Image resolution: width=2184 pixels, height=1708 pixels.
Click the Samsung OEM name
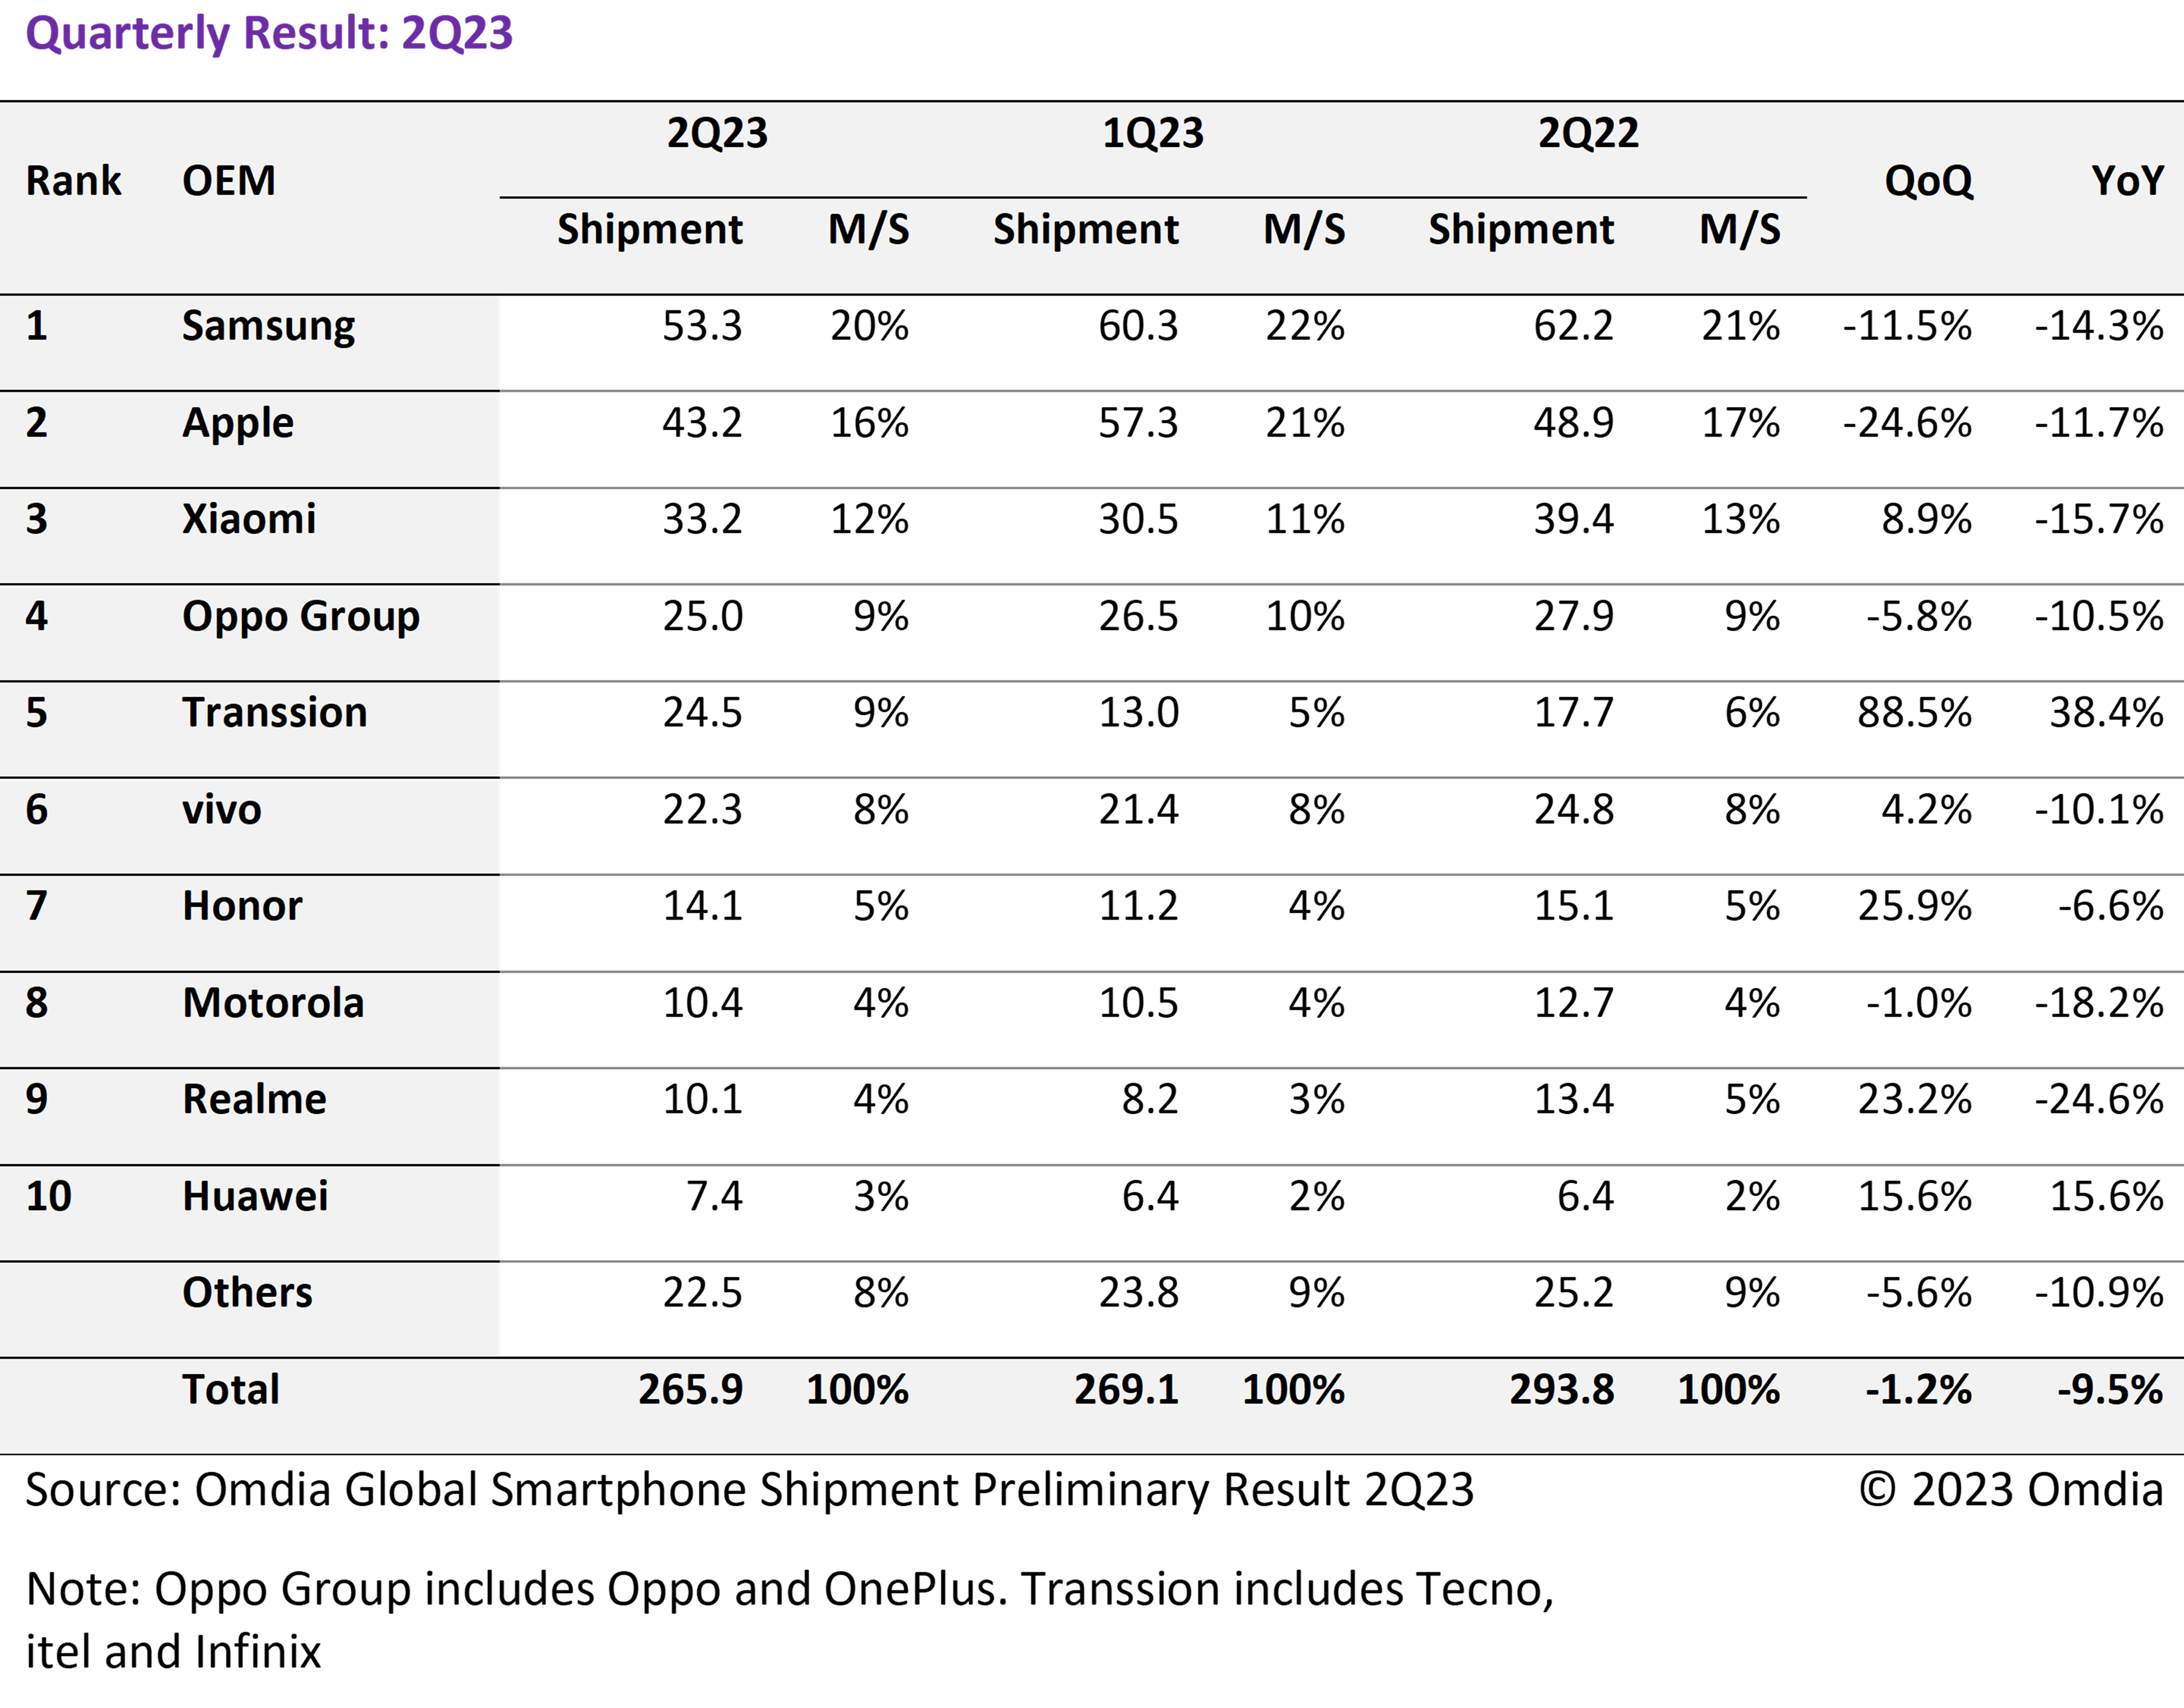pos(268,327)
